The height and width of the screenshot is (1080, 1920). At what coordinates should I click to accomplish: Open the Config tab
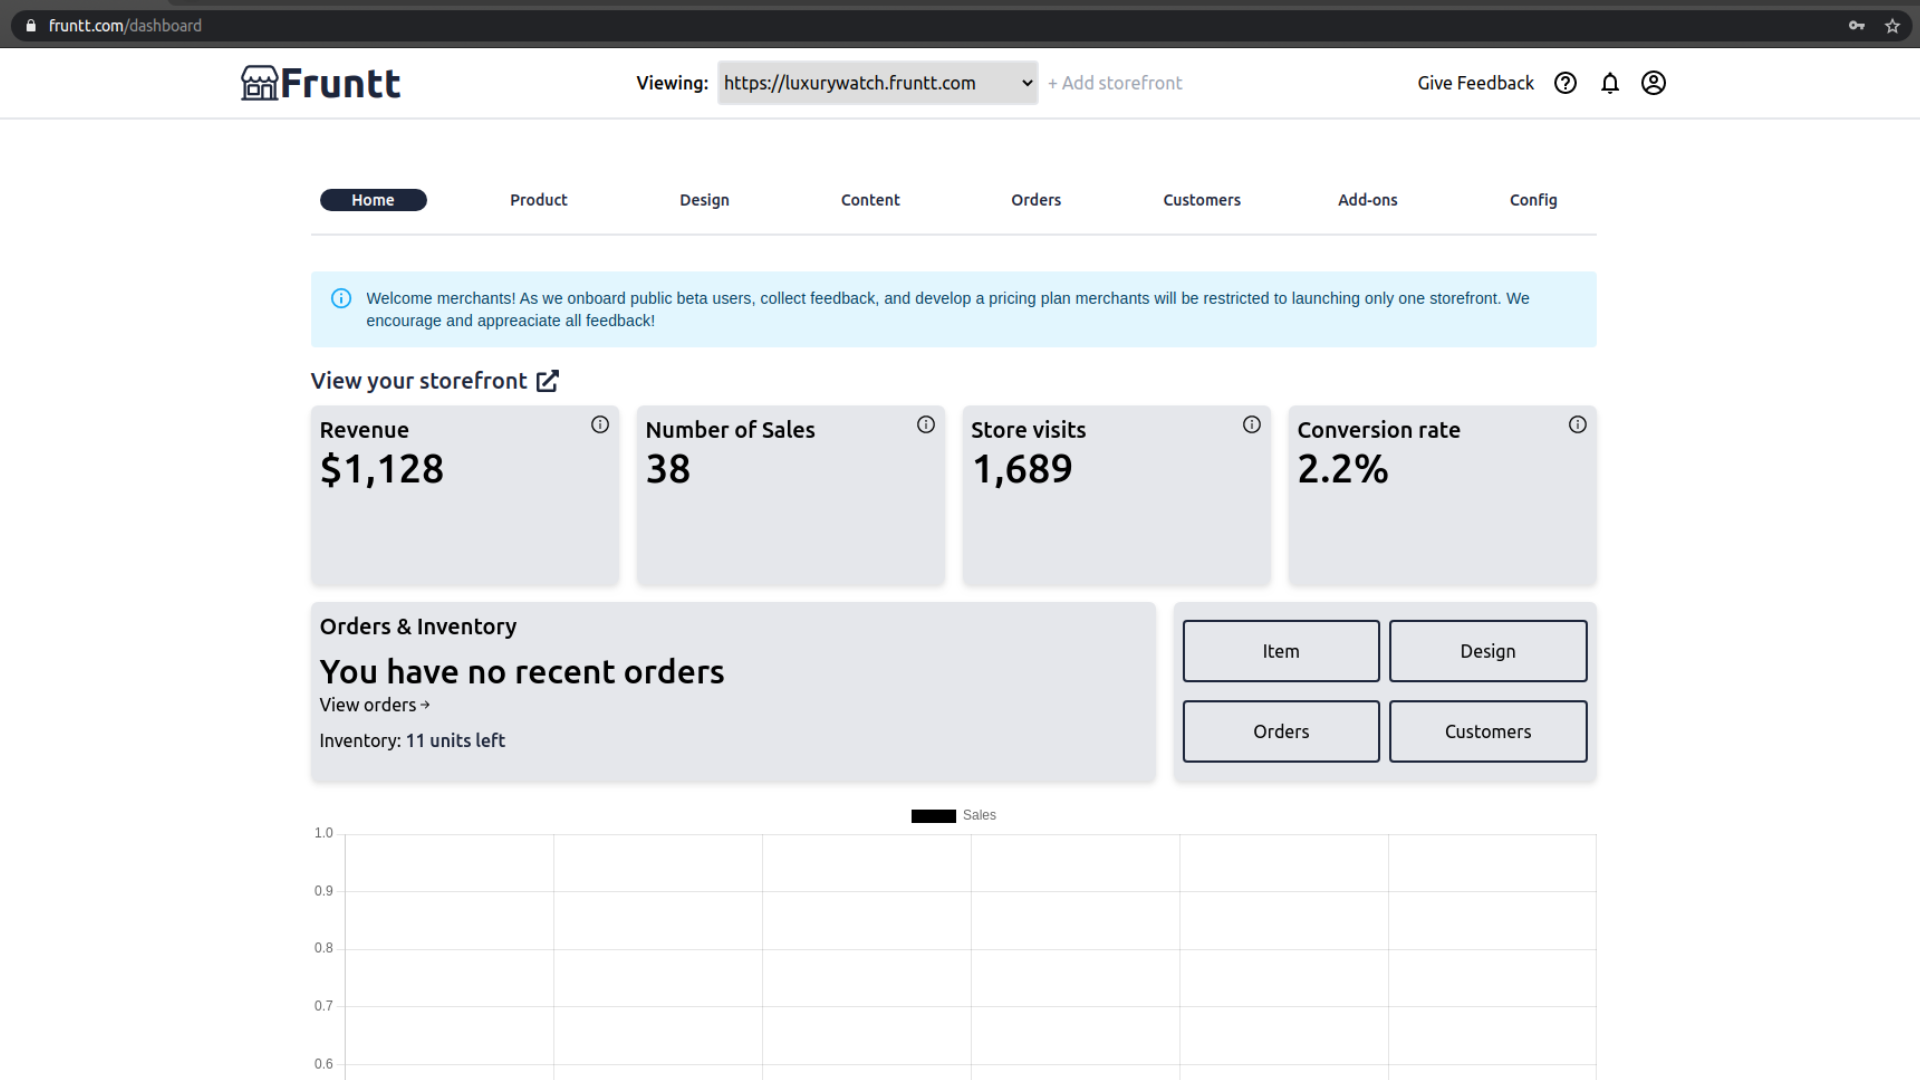tap(1533, 200)
